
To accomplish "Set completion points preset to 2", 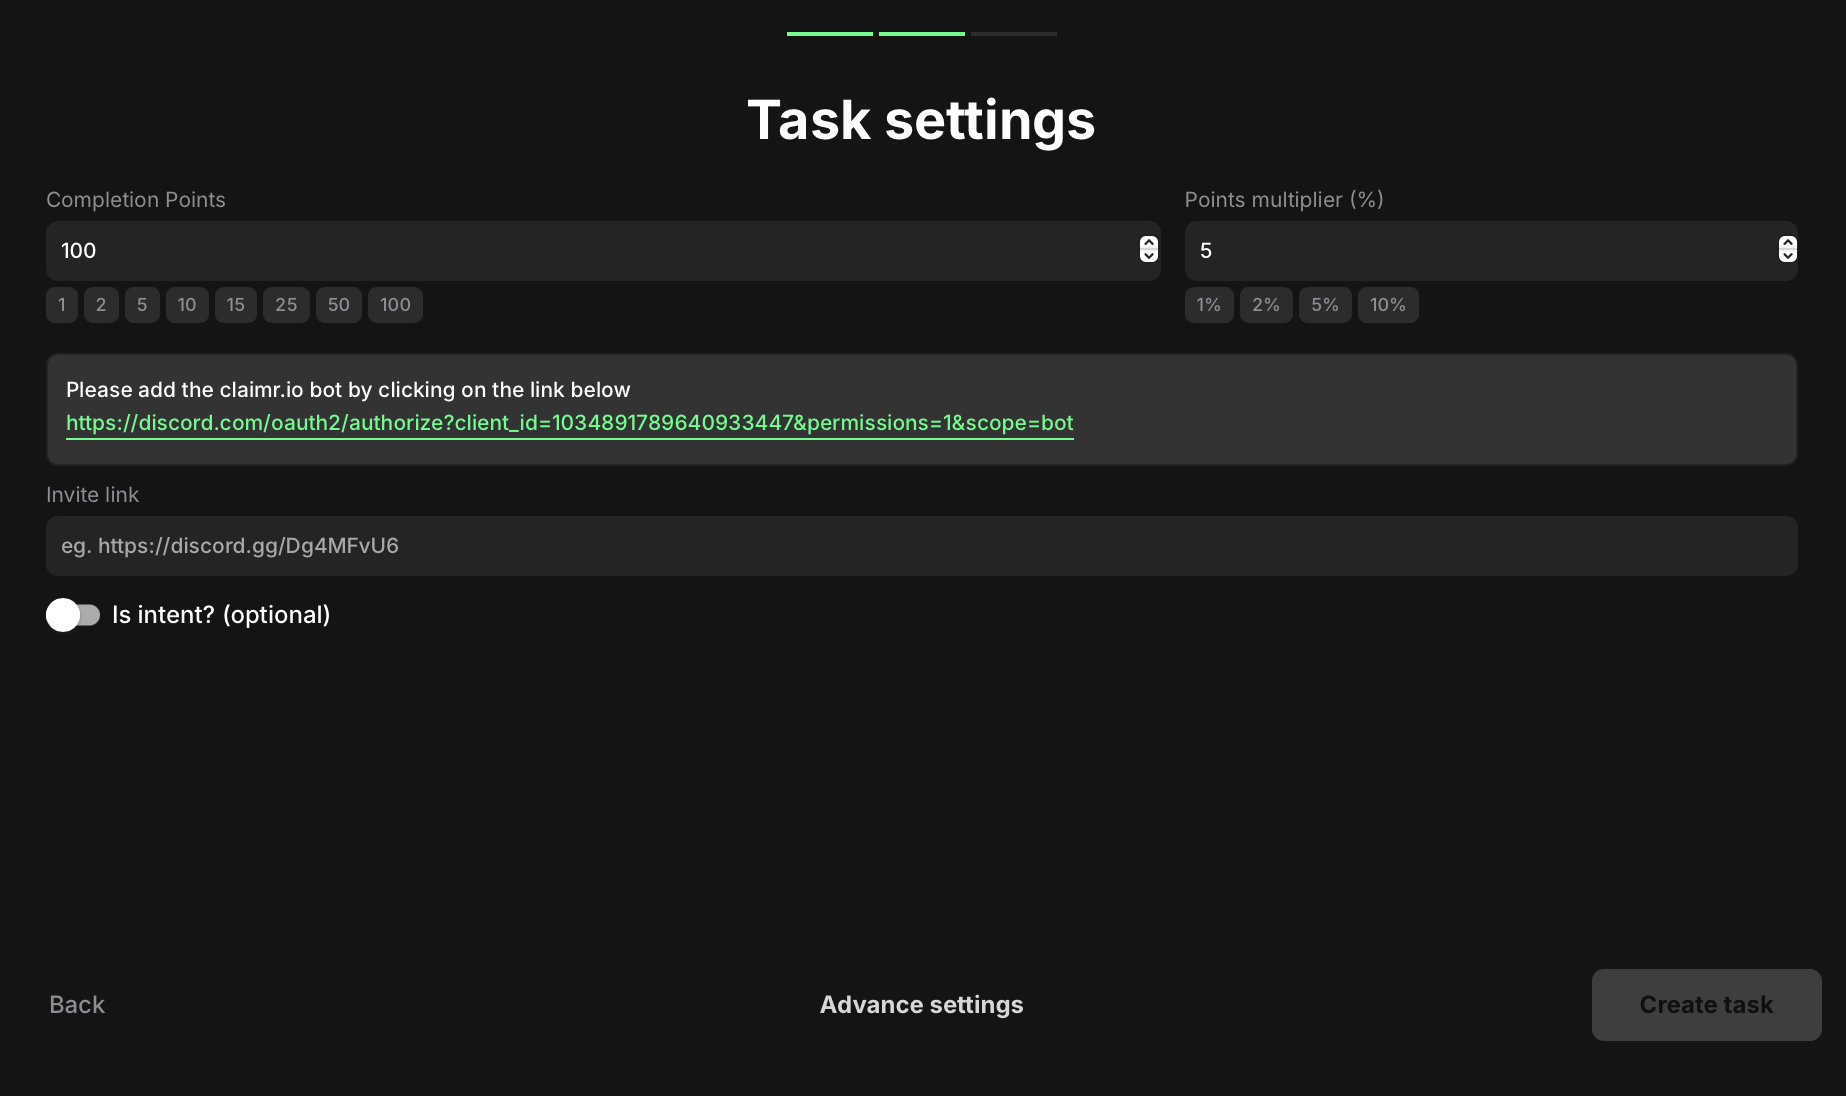I will (x=101, y=305).
